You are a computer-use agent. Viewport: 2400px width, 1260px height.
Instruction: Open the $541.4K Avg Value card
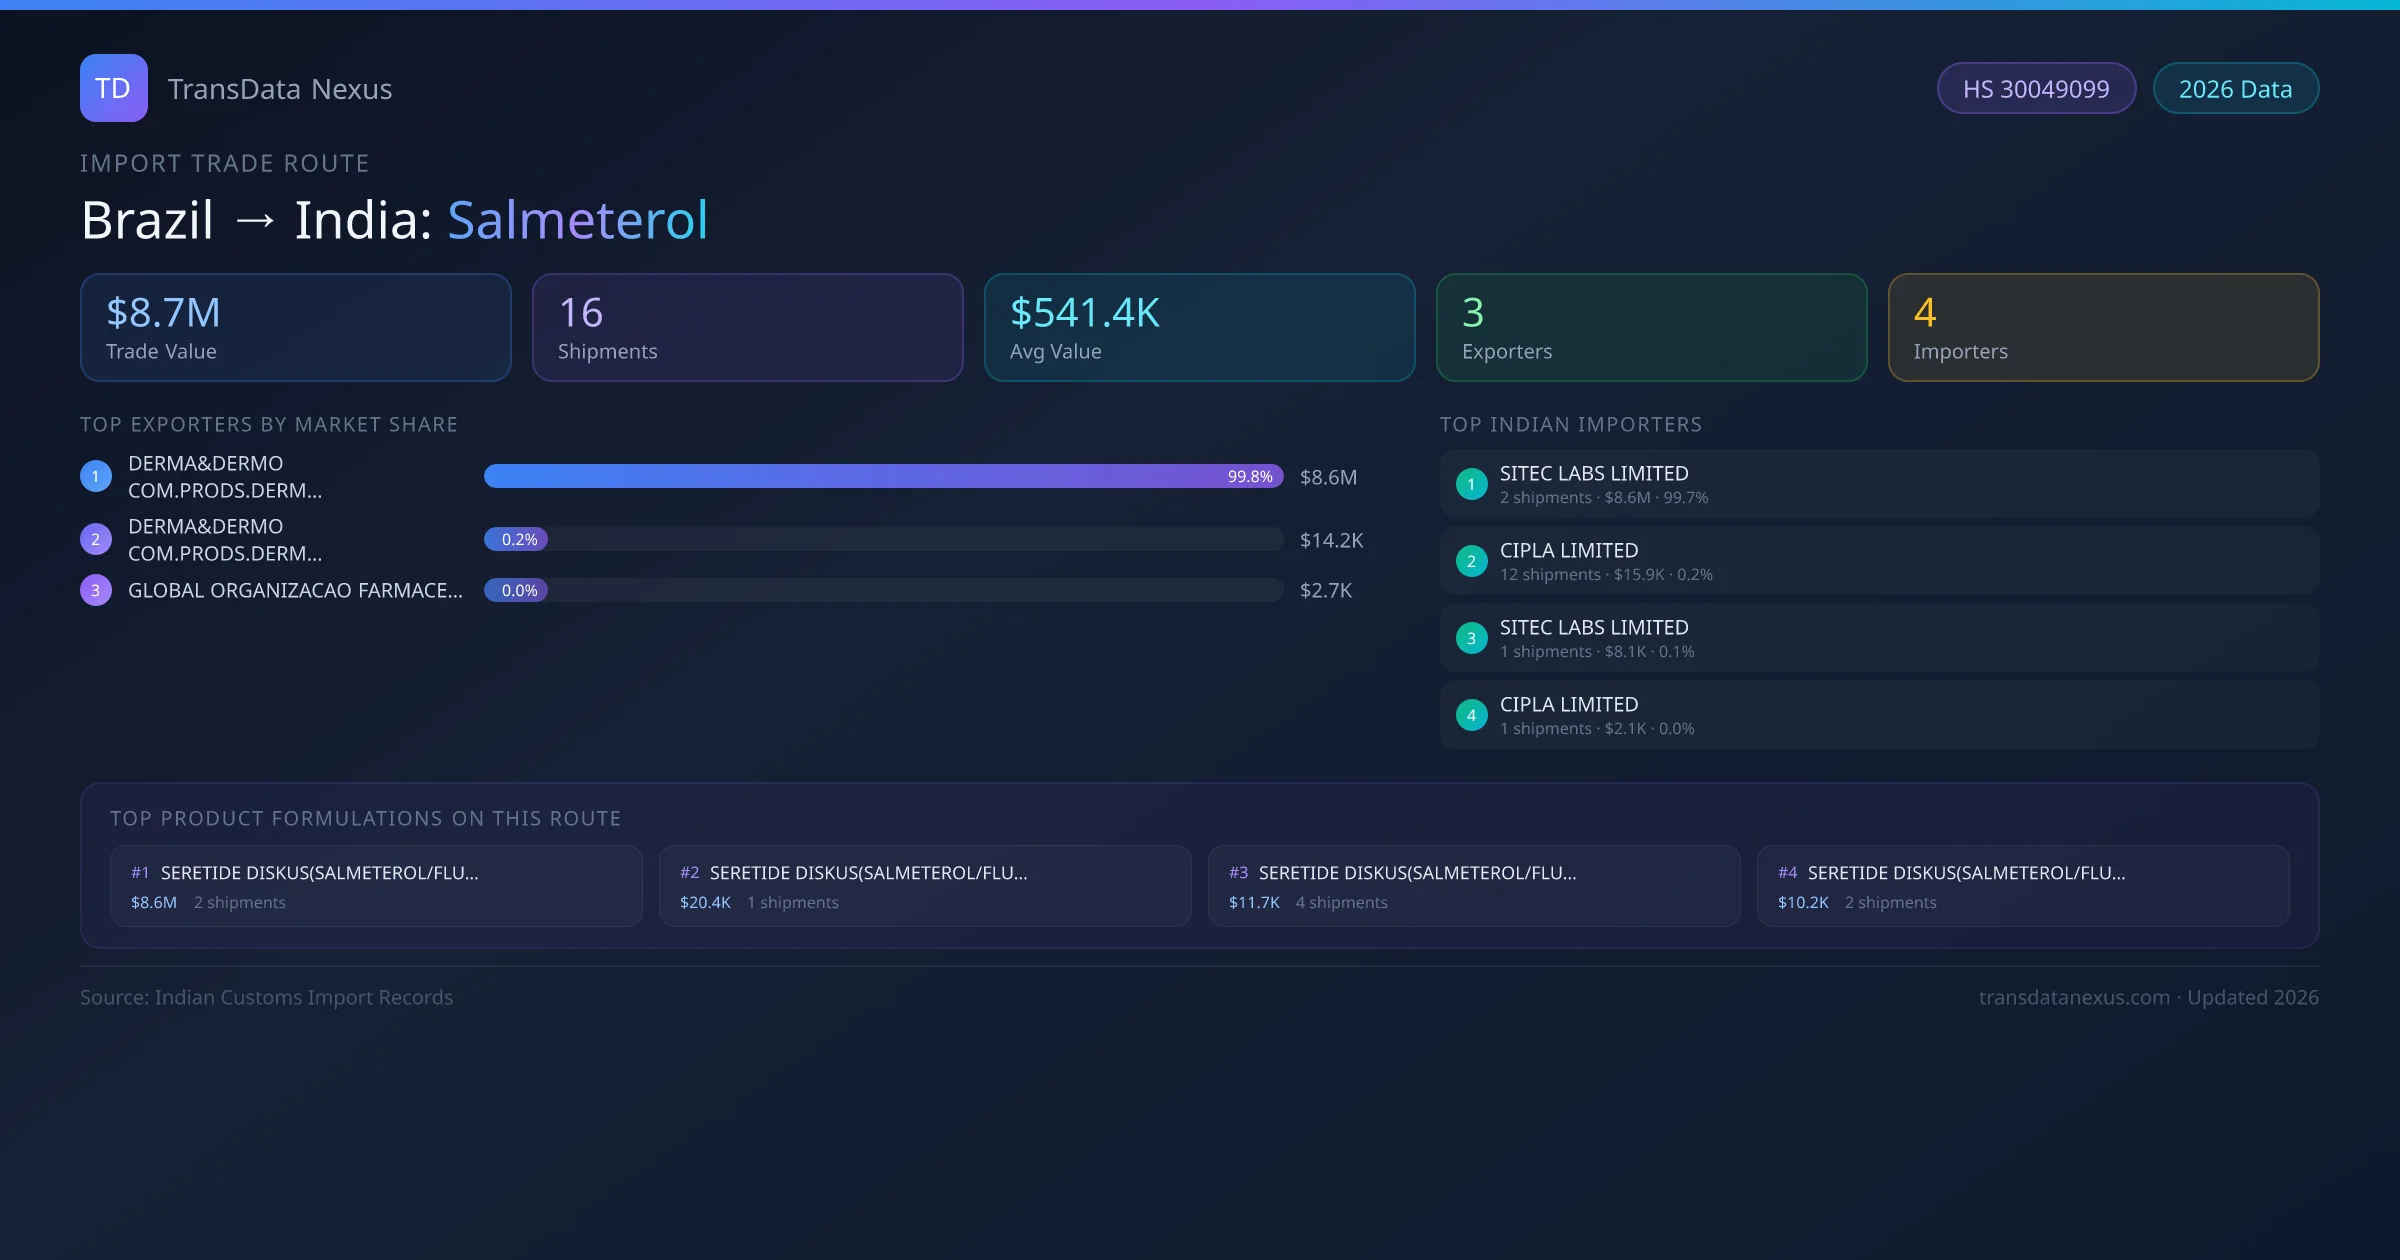pos(1199,327)
